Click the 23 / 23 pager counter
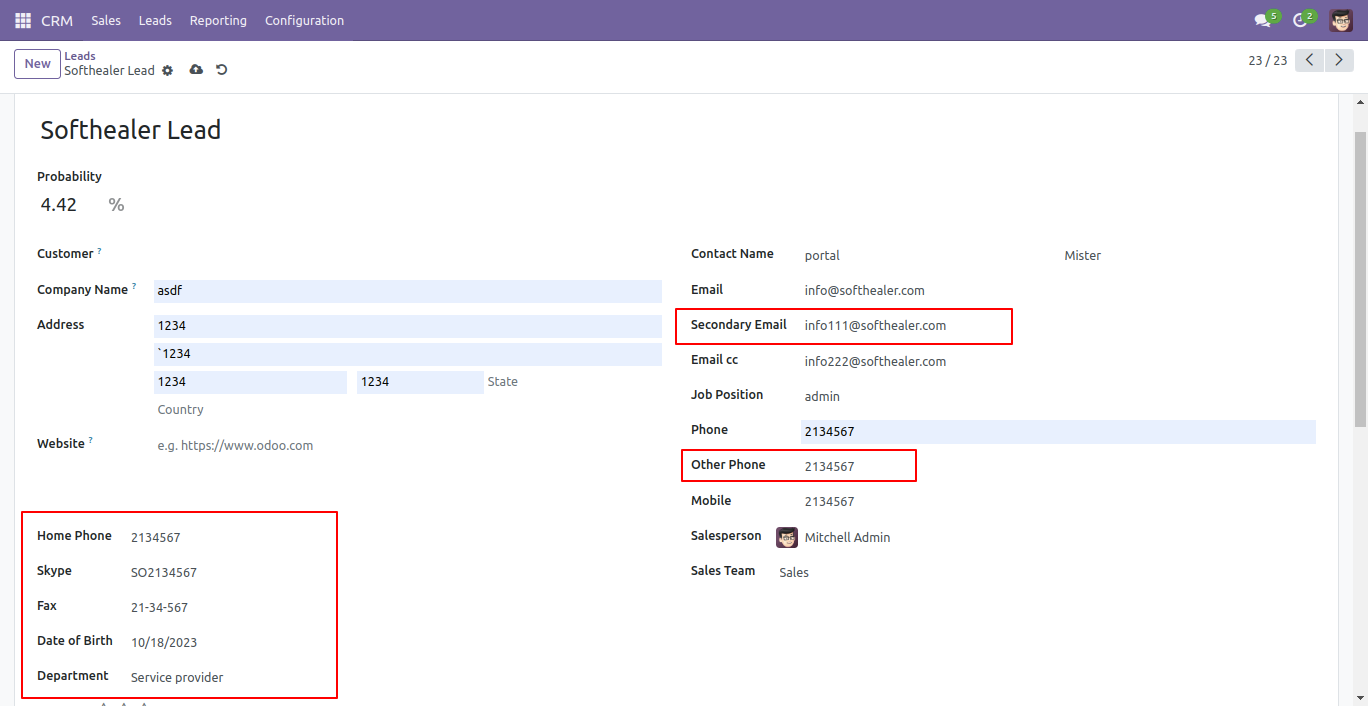This screenshot has height=706, width=1368. [x=1267, y=60]
